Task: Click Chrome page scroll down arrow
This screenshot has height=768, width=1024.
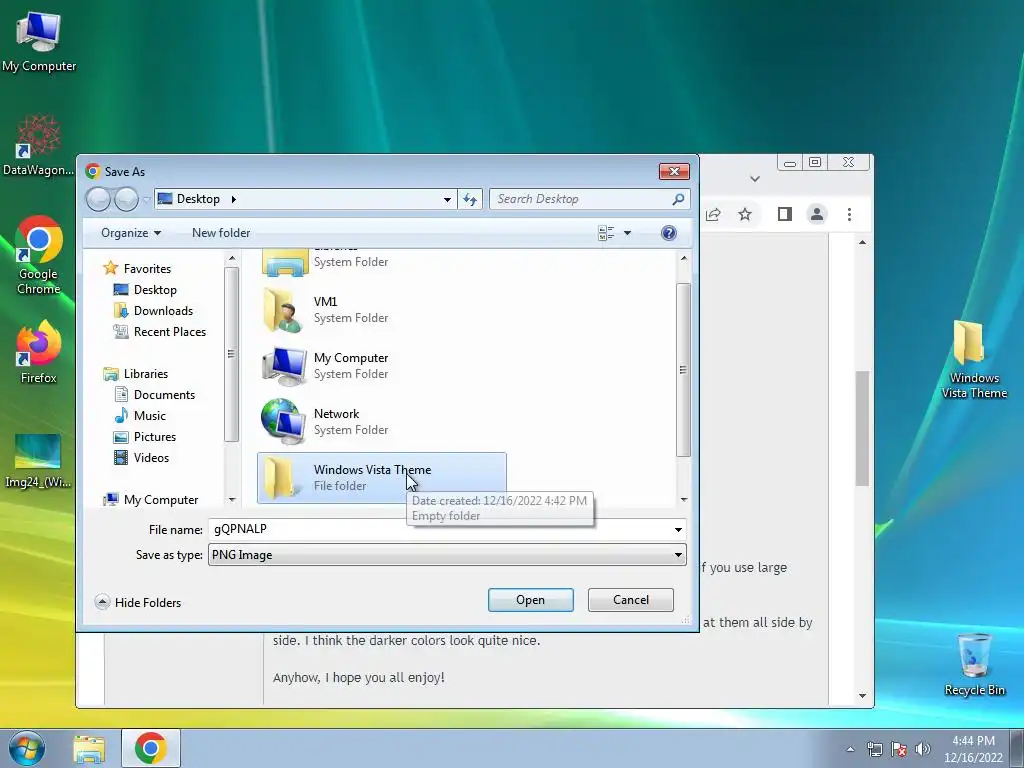Action: 862,696
